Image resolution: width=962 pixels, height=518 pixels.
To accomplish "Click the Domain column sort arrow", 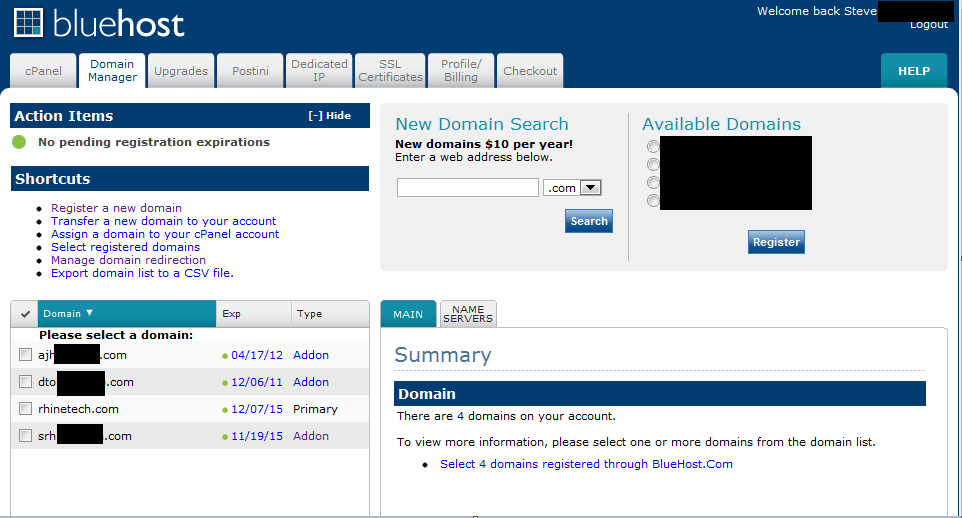I will coord(90,313).
